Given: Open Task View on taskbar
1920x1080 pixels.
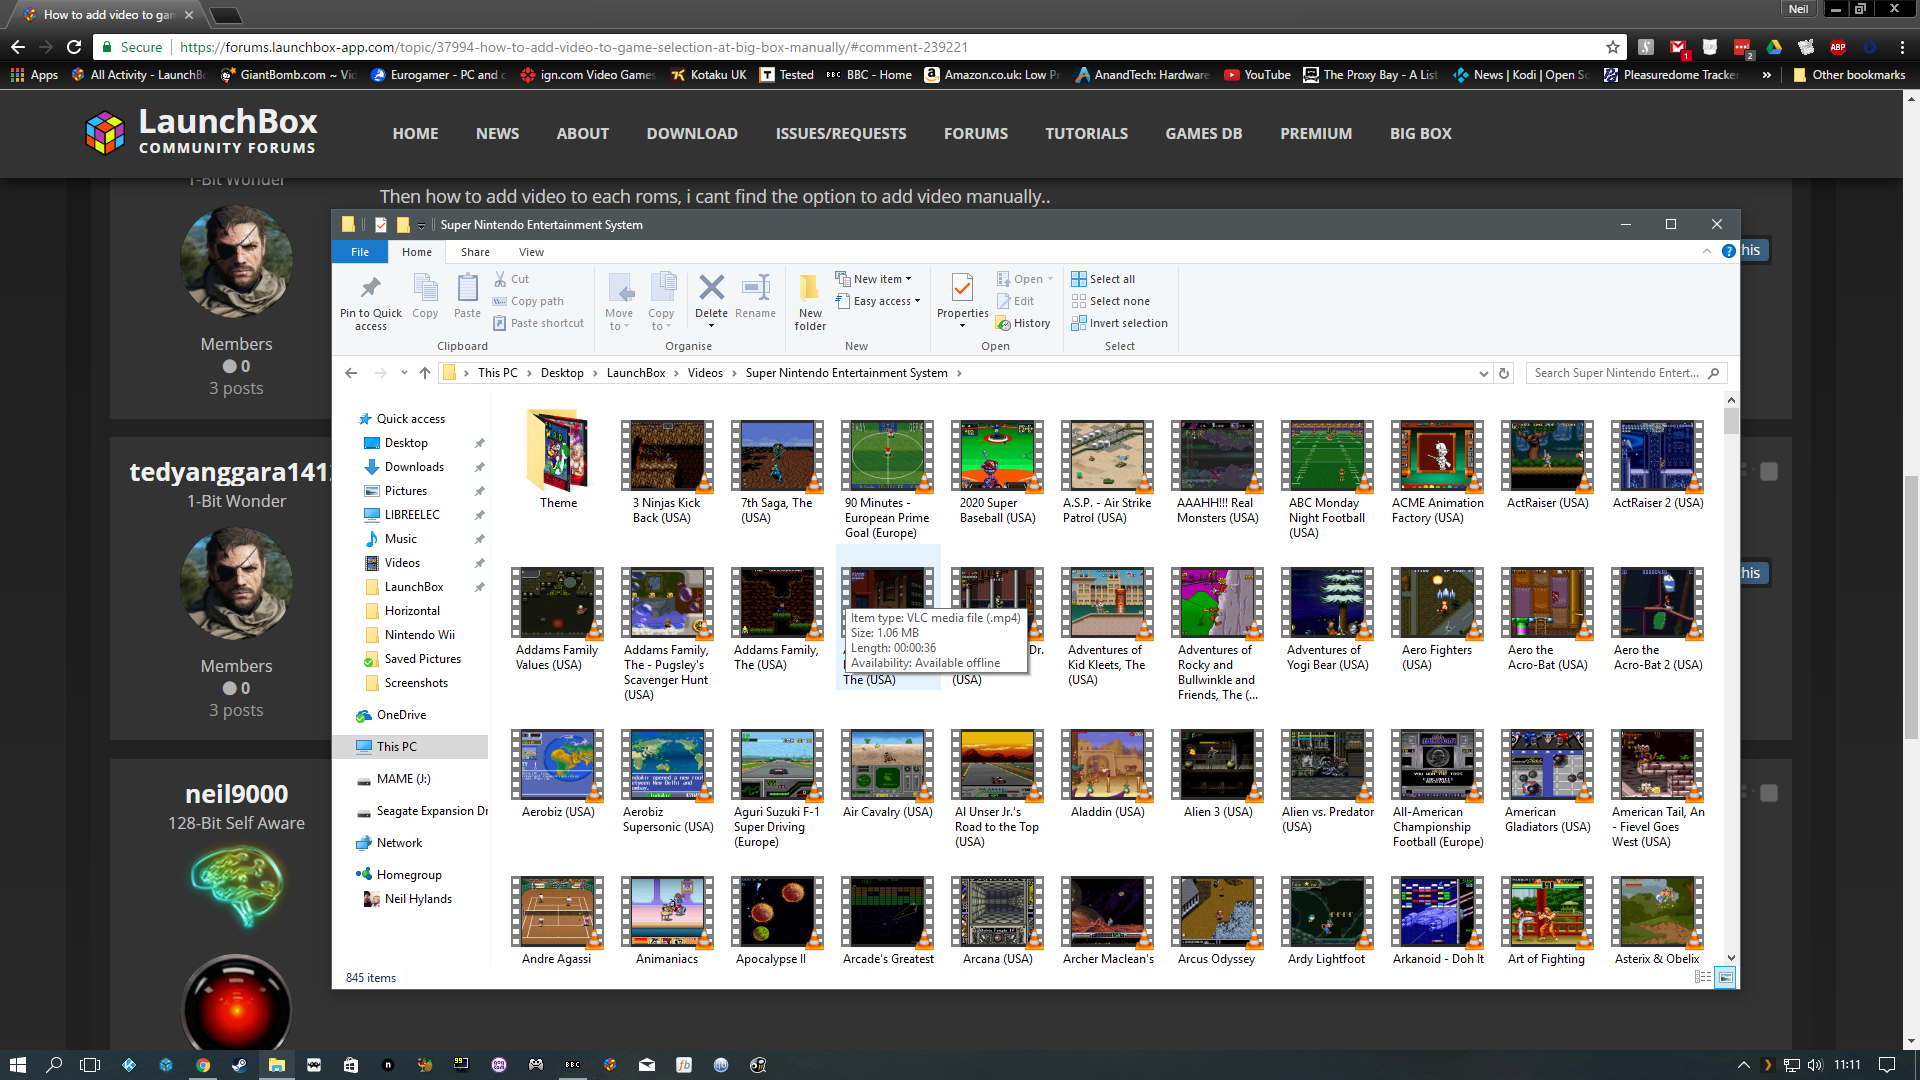Looking at the screenshot, I should click(90, 1065).
